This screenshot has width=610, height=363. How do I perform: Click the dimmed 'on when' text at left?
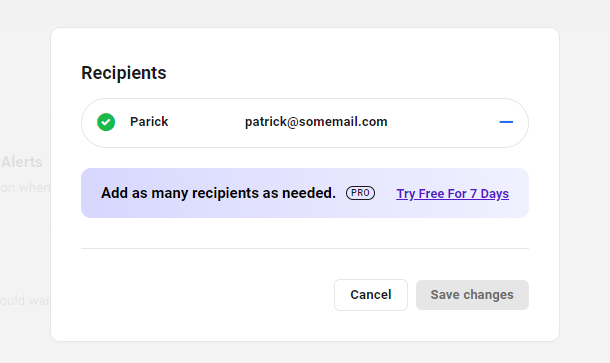pos(25,188)
